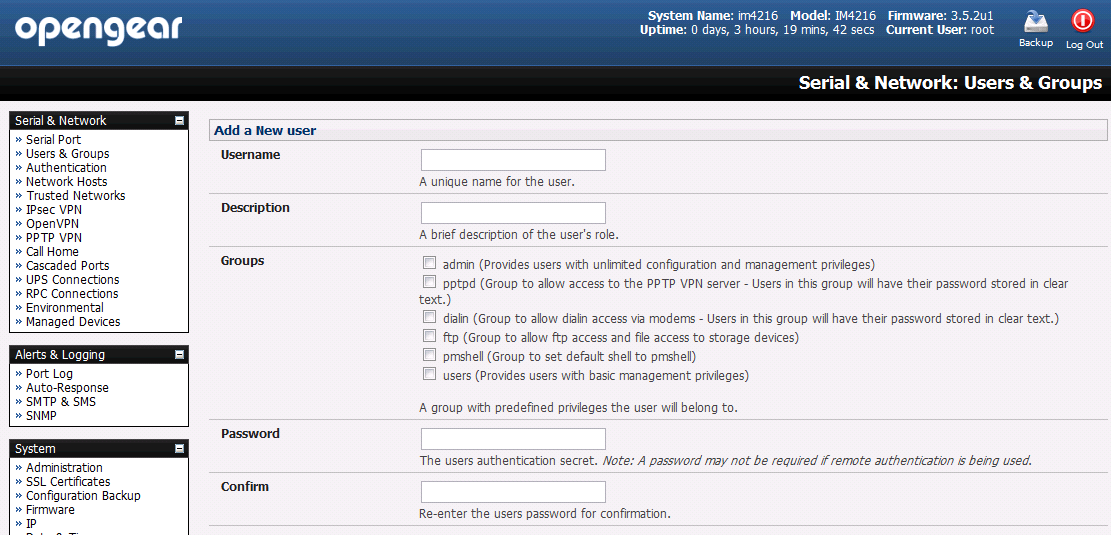
Task: Go to the Authentication page
Action: (66, 168)
